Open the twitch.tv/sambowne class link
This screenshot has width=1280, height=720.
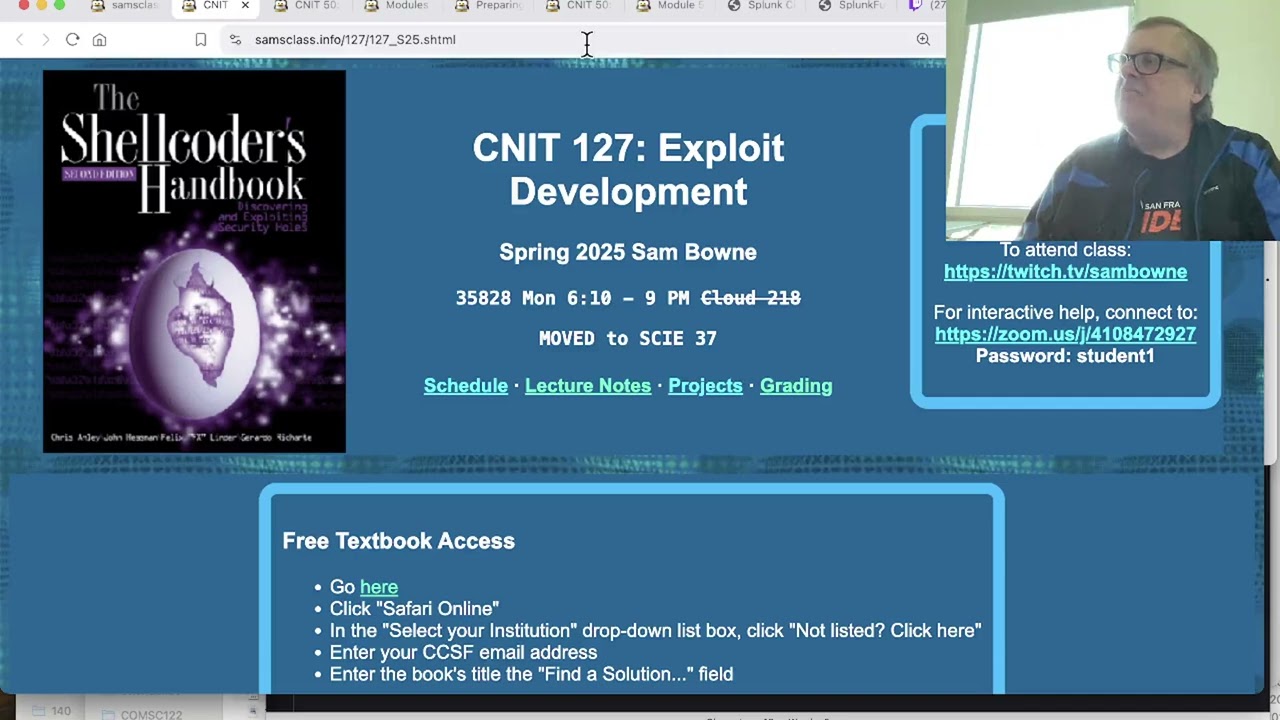(1065, 272)
